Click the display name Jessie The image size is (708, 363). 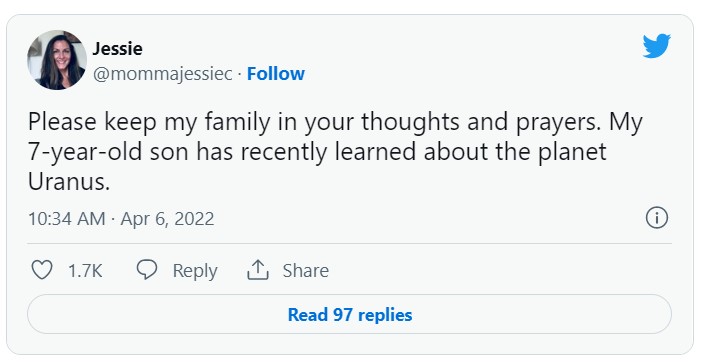tap(117, 48)
